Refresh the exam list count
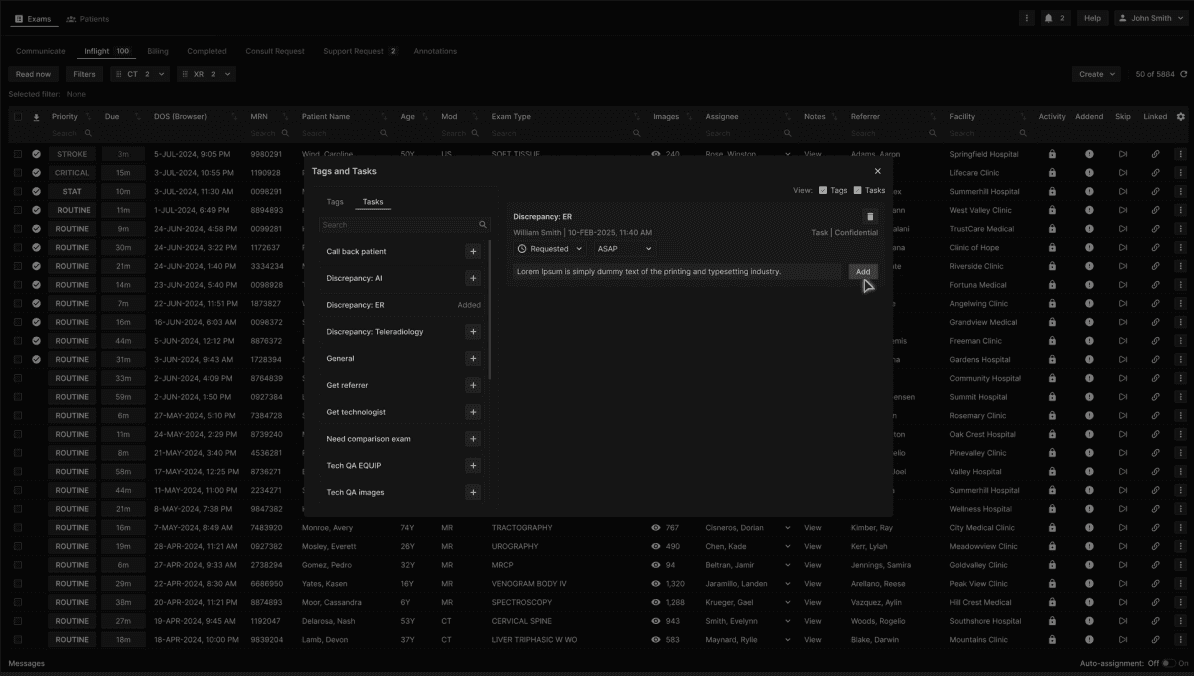Screen dimensions: 1194x676 (x=1183, y=74)
